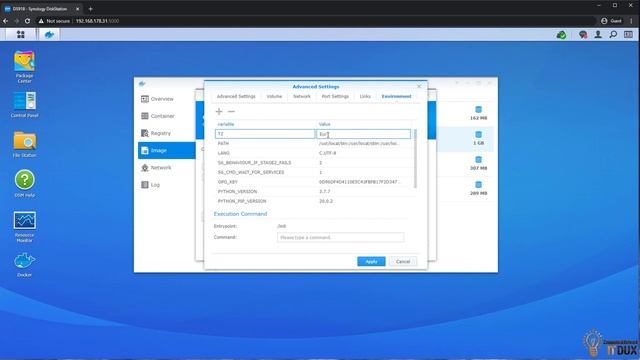Click the 1 GB image size icon
This screenshot has height=360, width=640.
pyautogui.click(x=478, y=134)
